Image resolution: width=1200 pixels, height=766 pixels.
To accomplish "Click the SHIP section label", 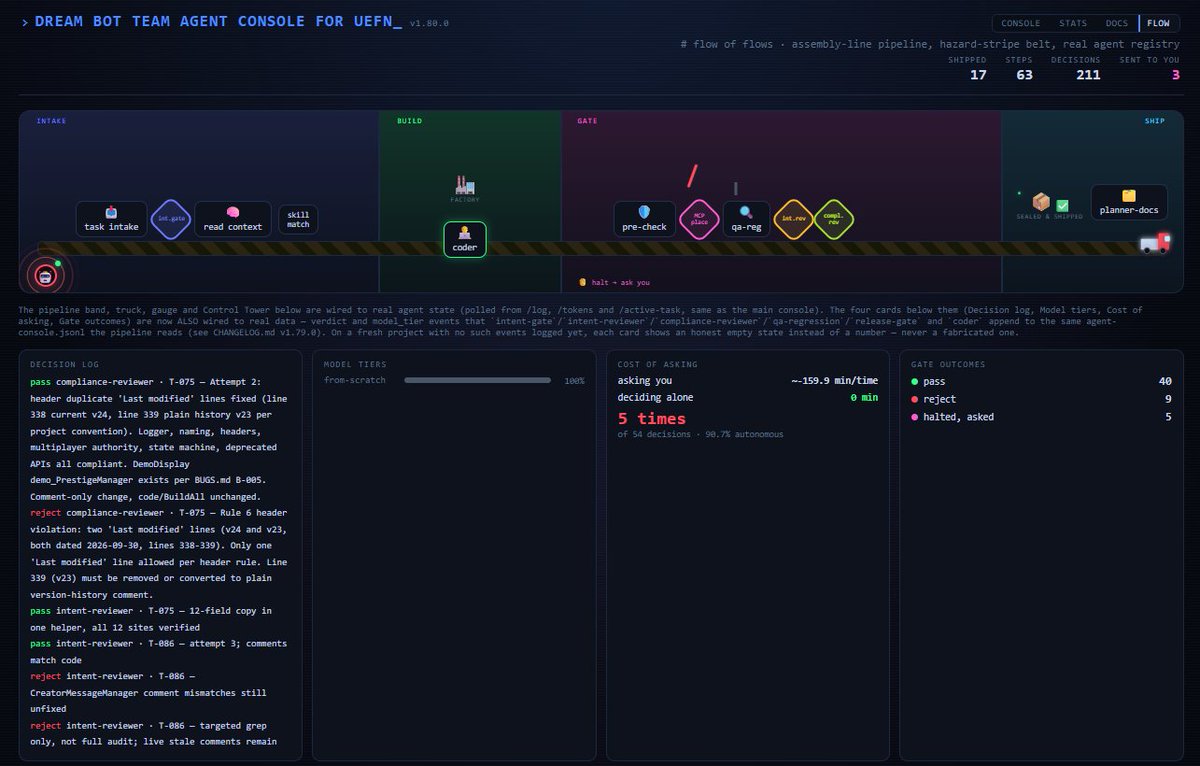I will click(1155, 121).
